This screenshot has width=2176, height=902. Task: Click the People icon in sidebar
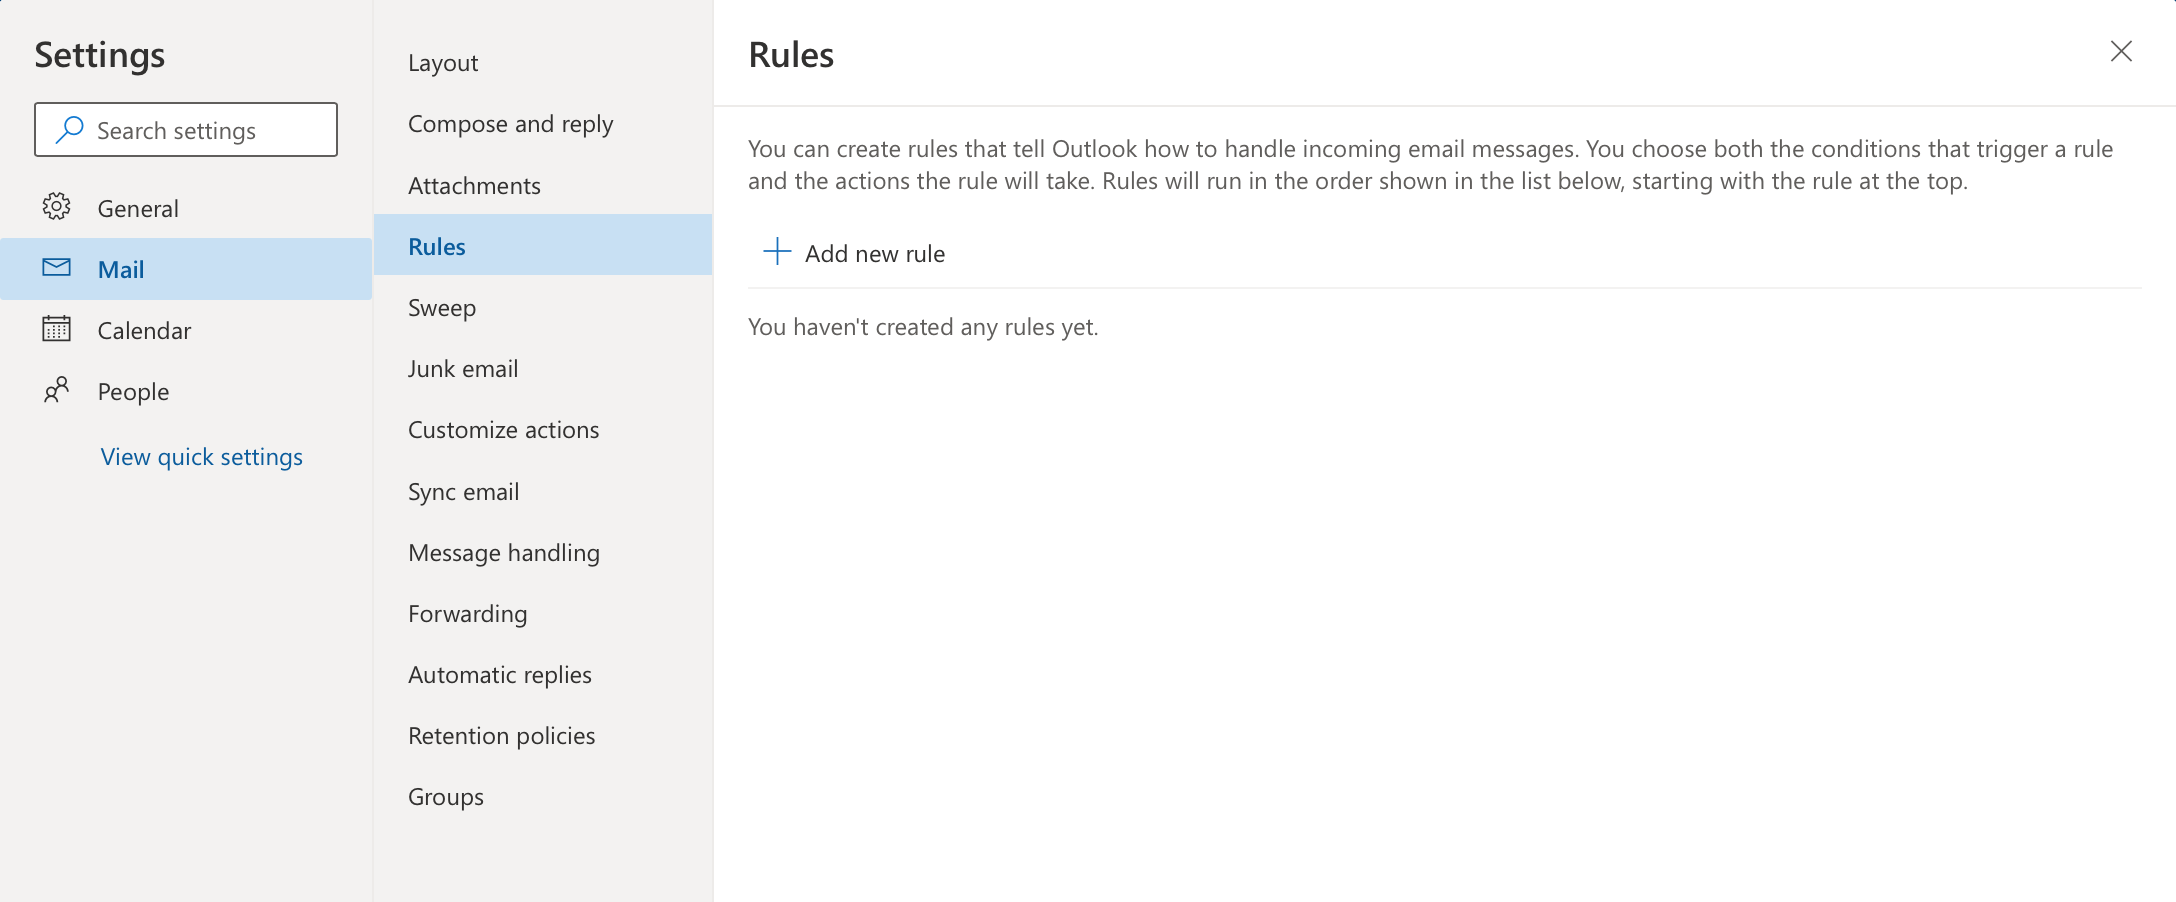click(x=56, y=390)
